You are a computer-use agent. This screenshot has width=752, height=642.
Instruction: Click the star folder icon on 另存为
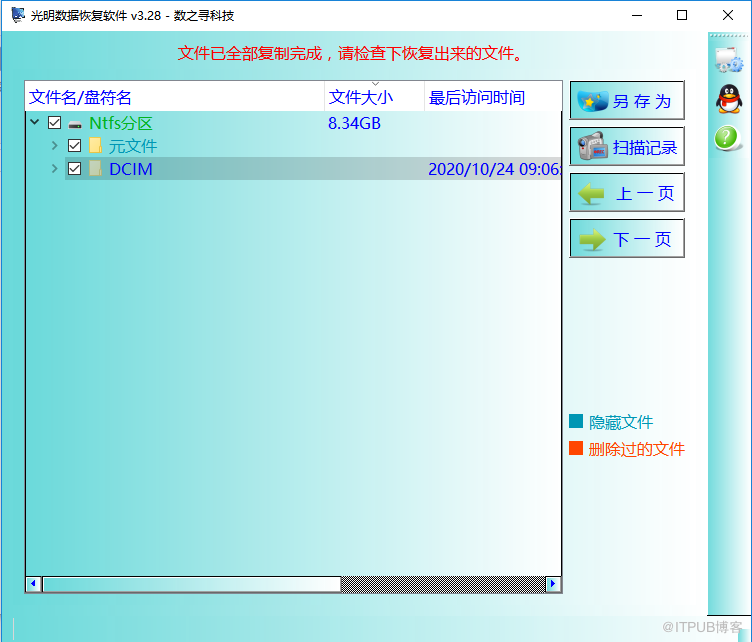[593, 101]
